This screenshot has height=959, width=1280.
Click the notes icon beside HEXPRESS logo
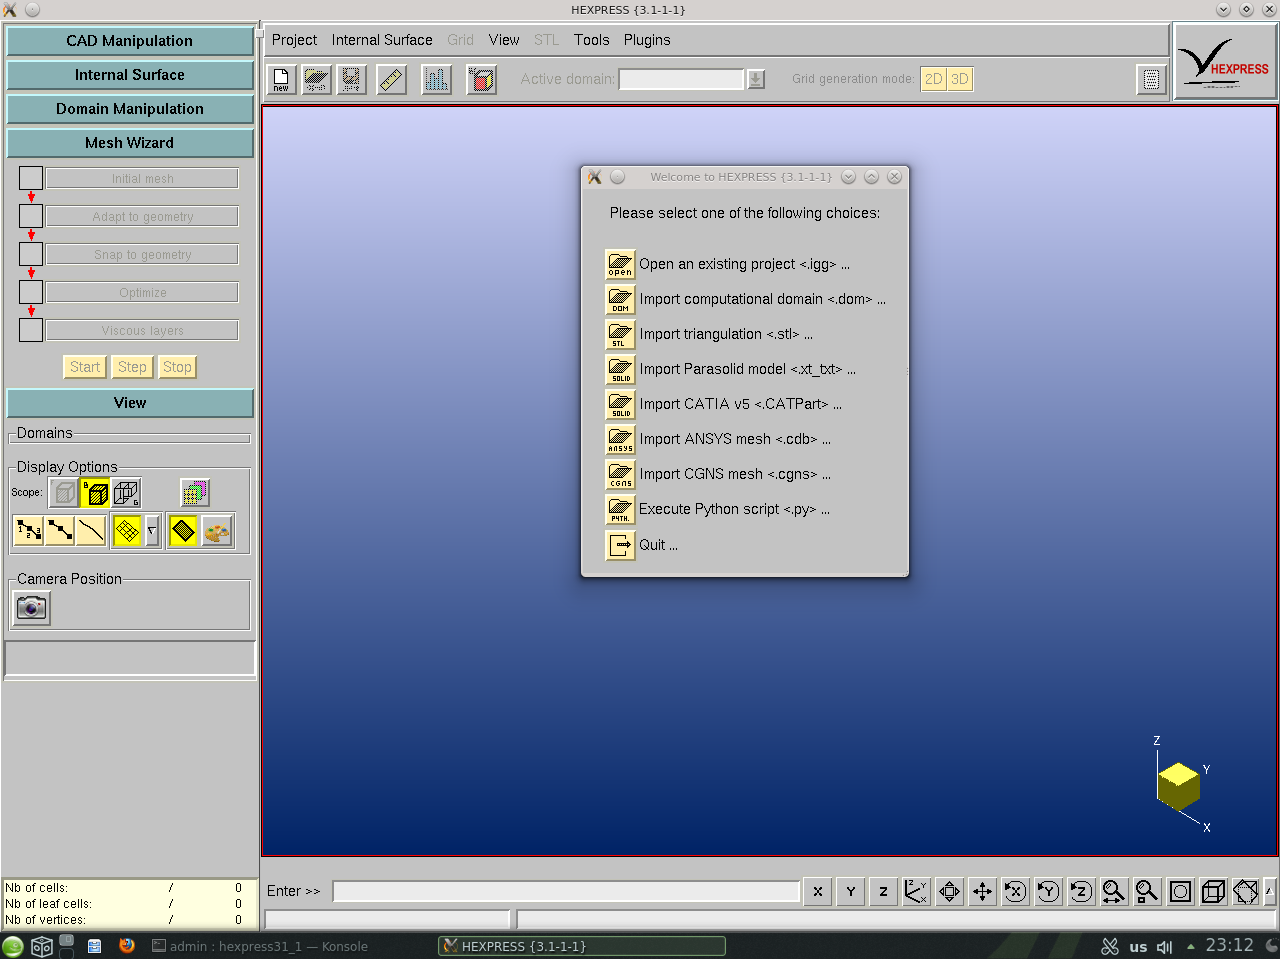[x=1151, y=80]
